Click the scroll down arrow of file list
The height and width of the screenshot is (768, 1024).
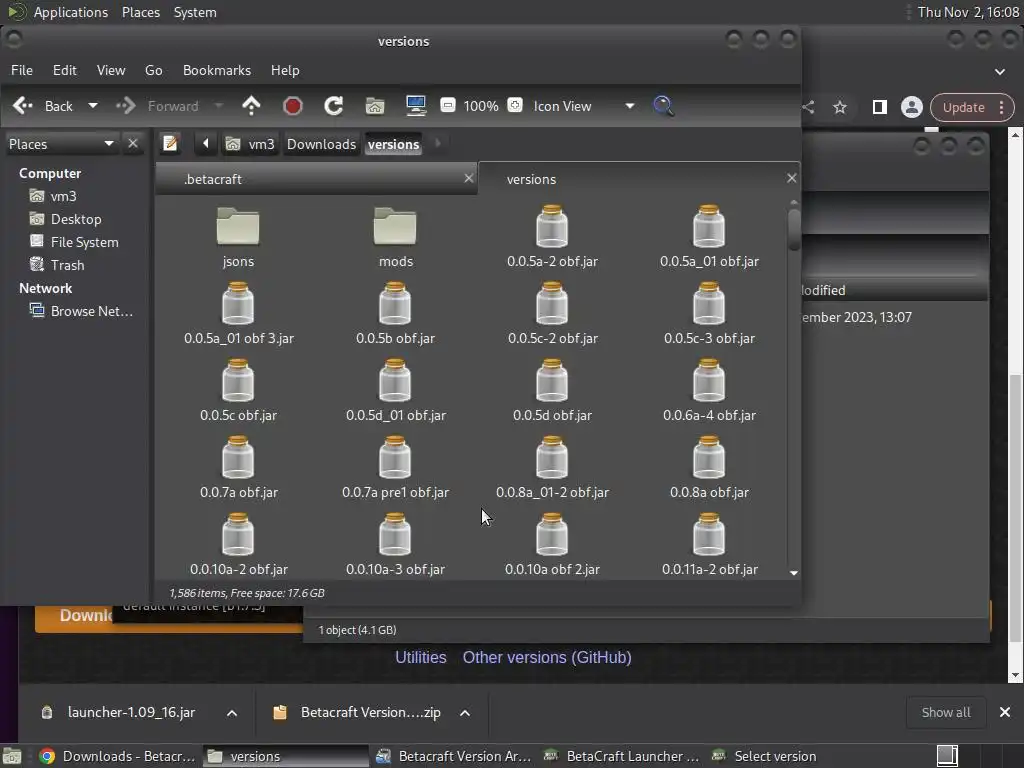pos(794,573)
